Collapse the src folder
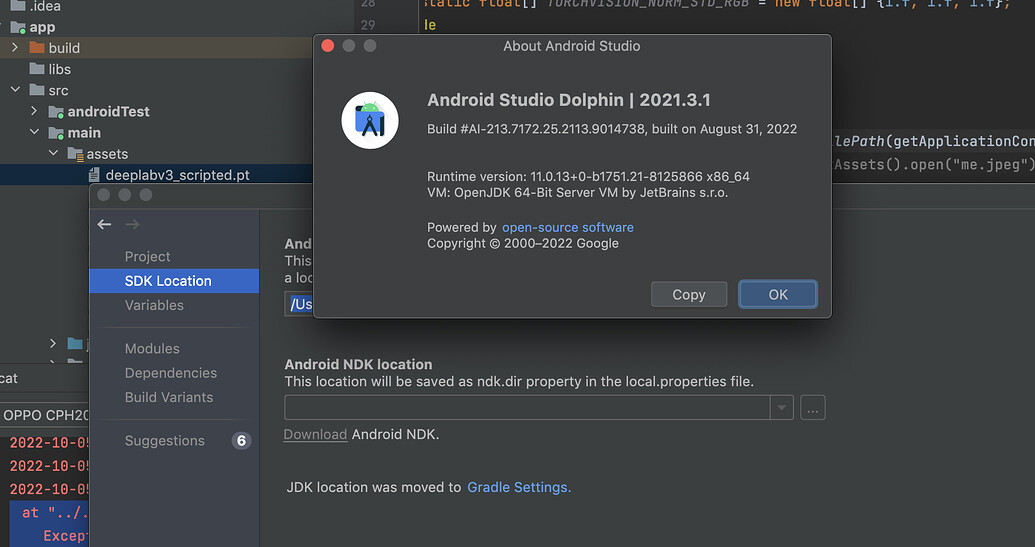 click(15, 90)
